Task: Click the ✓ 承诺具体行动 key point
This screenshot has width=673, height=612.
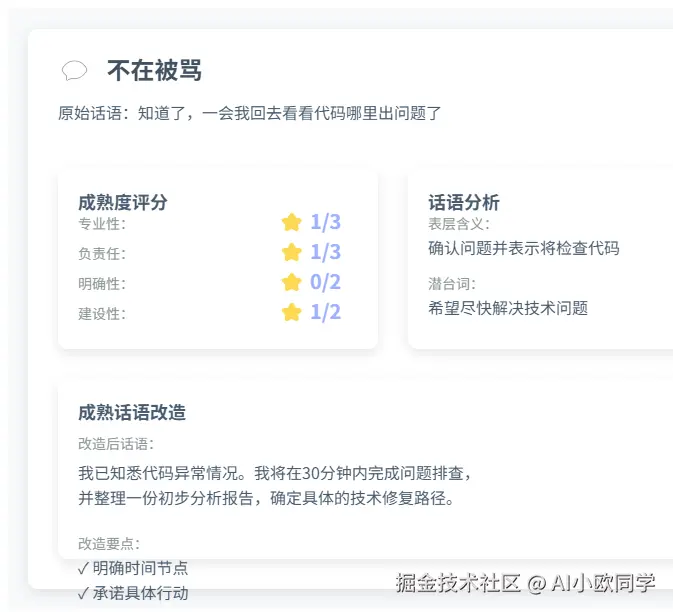Action: [133, 593]
